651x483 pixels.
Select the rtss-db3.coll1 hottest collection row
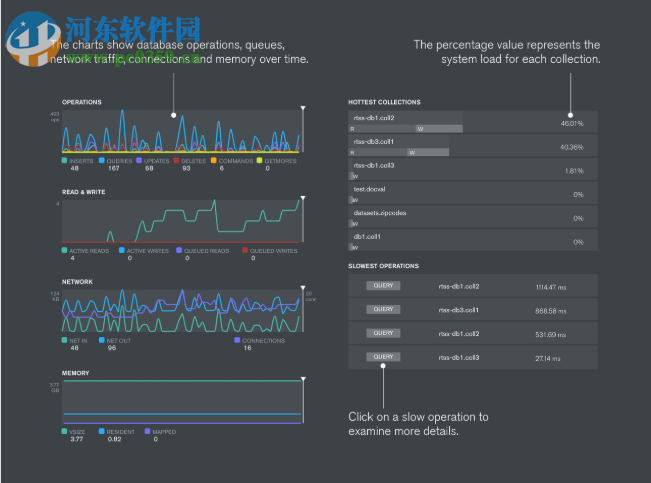(473, 145)
